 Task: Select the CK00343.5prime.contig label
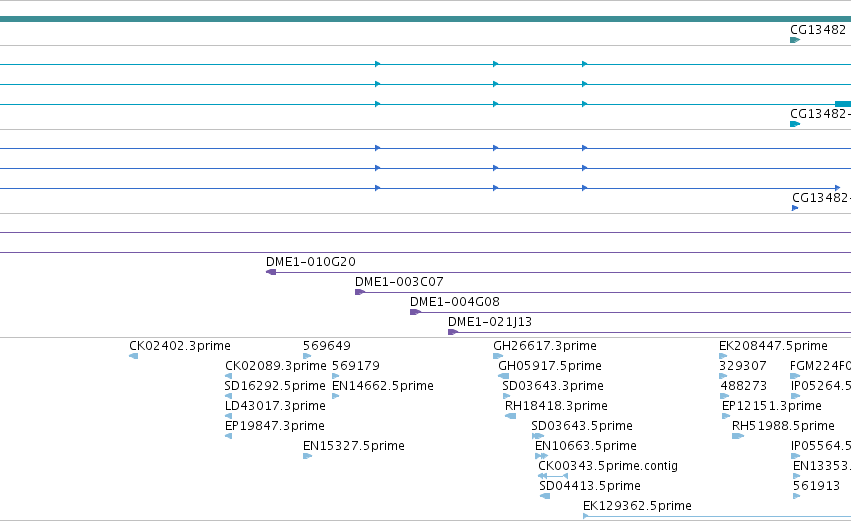click(608, 466)
